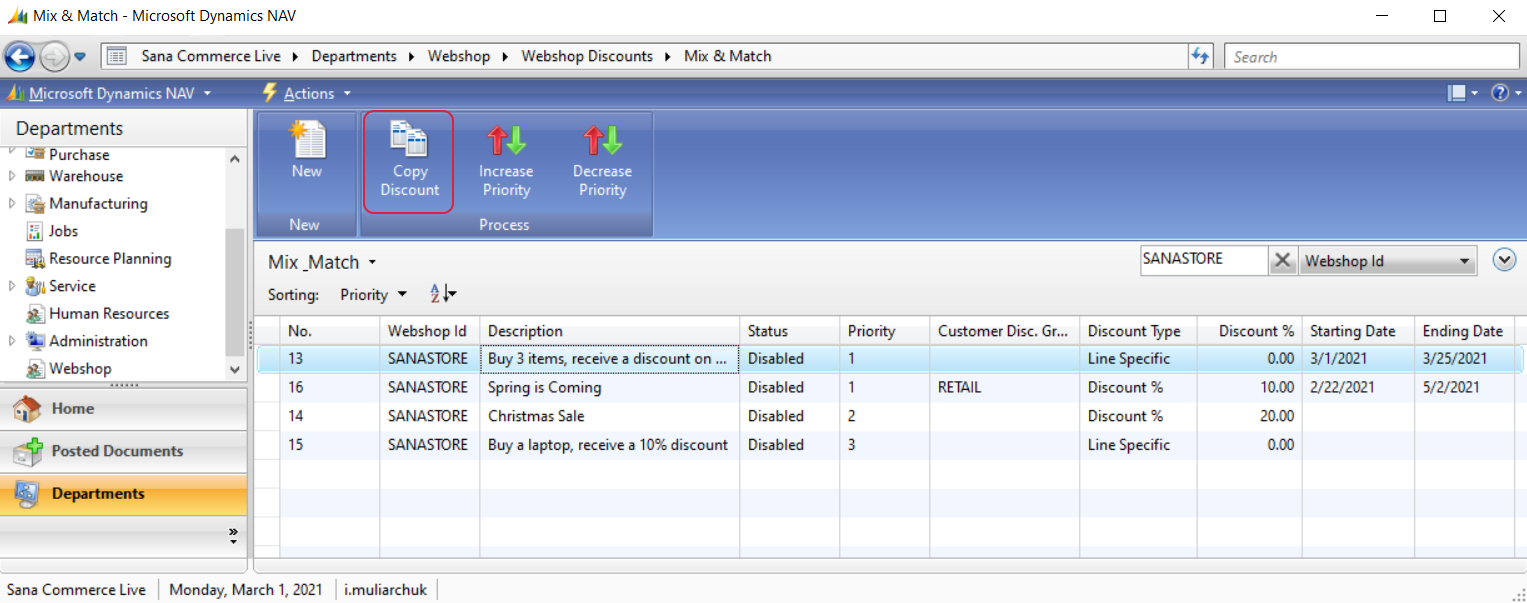Click Increase Priority arrows icon
Image resolution: width=1527 pixels, height=603 pixels.
pos(506,140)
